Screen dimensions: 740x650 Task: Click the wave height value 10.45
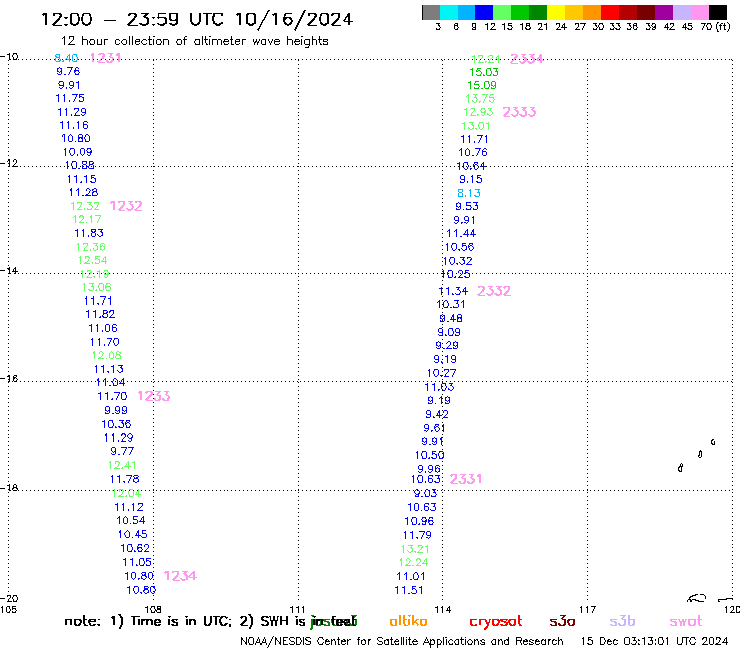[x=133, y=534]
